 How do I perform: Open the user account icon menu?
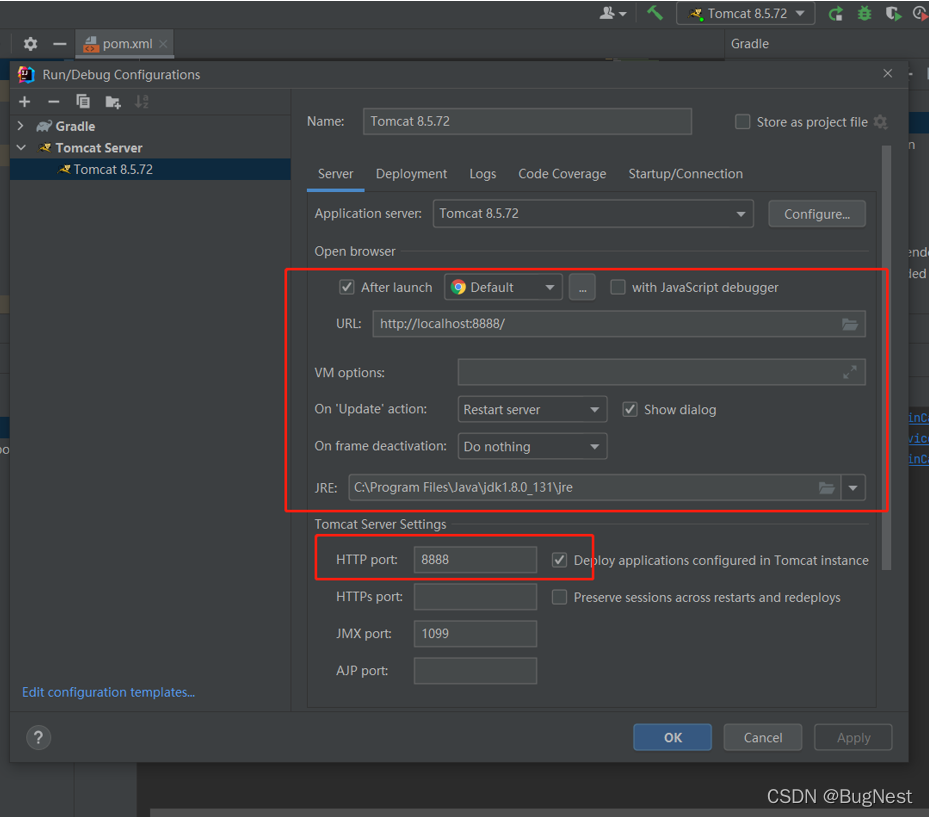[x=612, y=13]
